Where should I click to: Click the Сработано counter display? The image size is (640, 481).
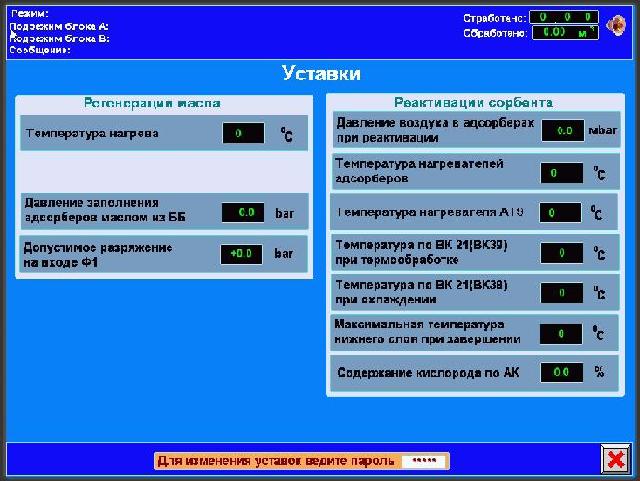click(x=563, y=17)
